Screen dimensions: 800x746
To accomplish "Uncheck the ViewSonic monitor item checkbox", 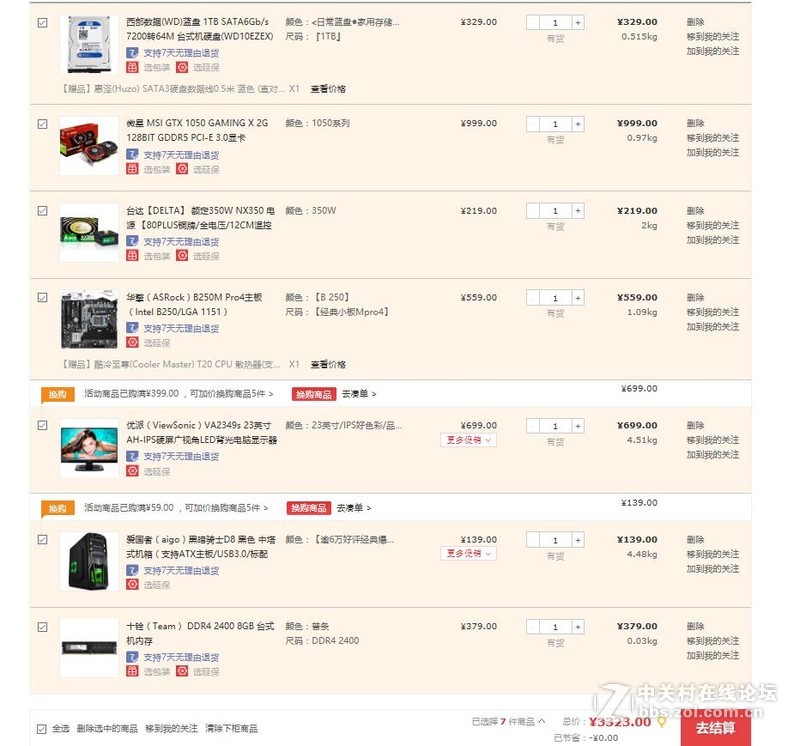I will pos(42,425).
